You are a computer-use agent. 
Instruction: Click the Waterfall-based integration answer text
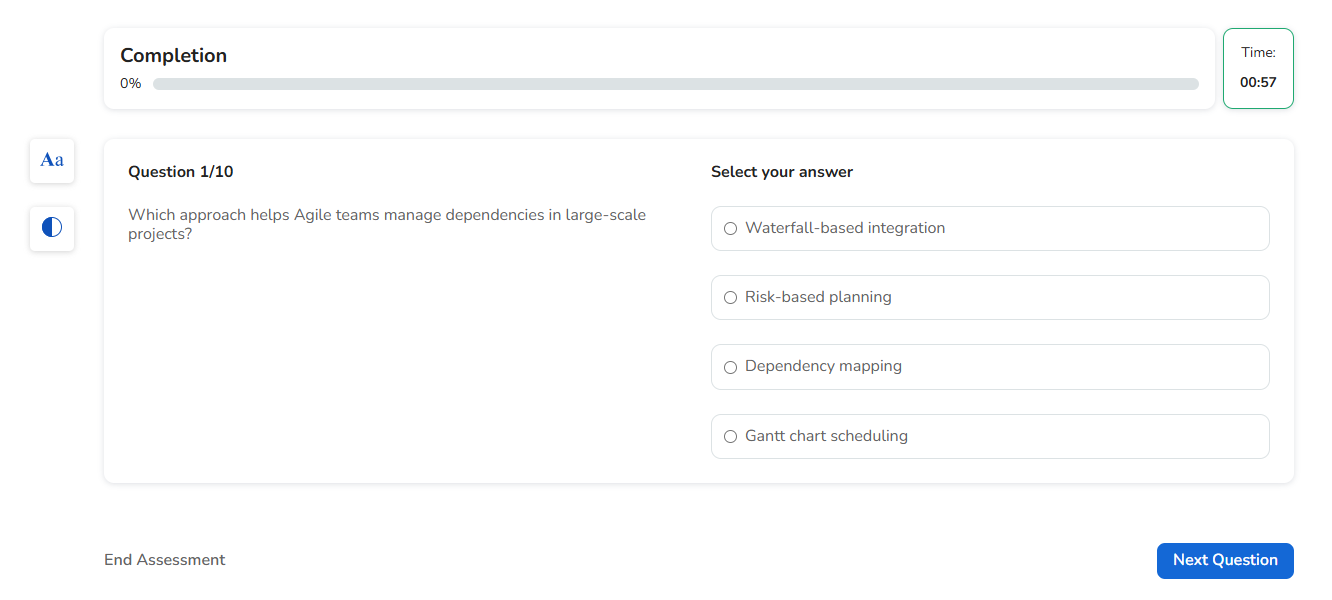[845, 228]
